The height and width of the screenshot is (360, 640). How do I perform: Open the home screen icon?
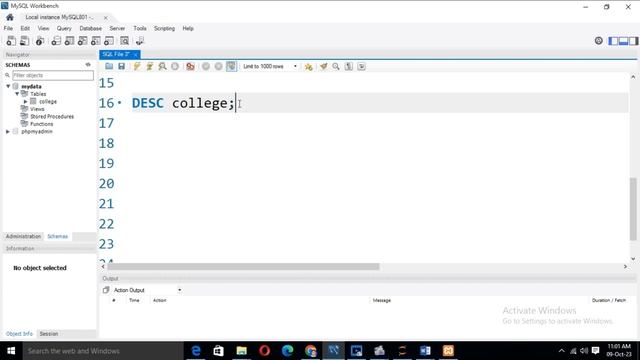(10, 17)
